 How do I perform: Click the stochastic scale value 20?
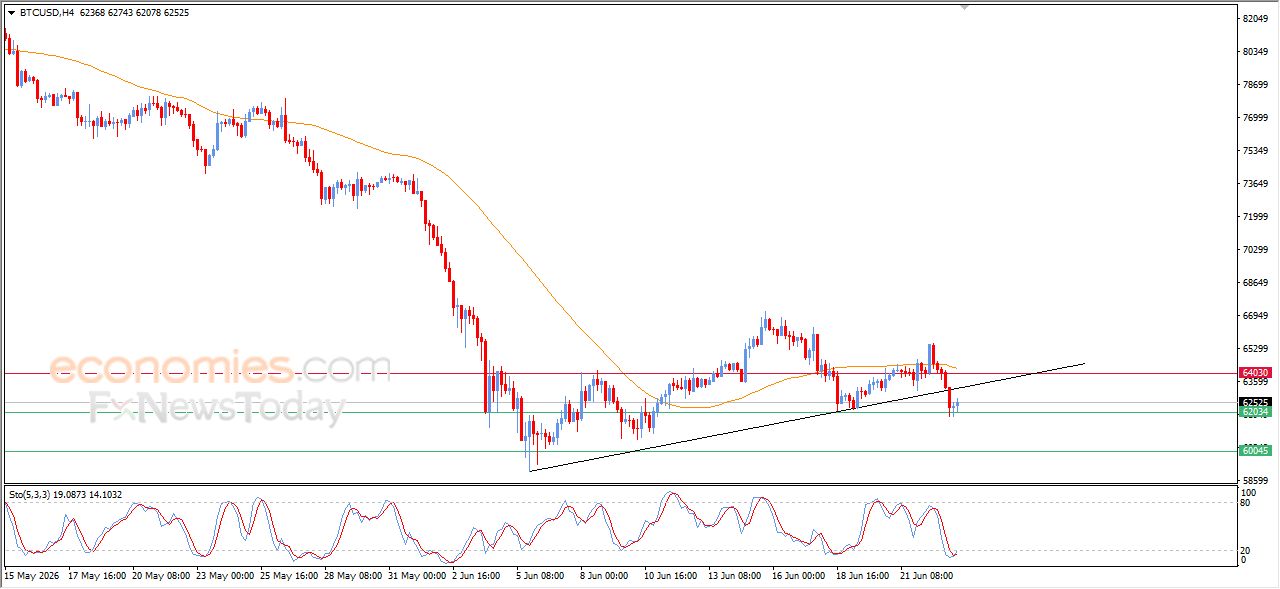(1247, 550)
